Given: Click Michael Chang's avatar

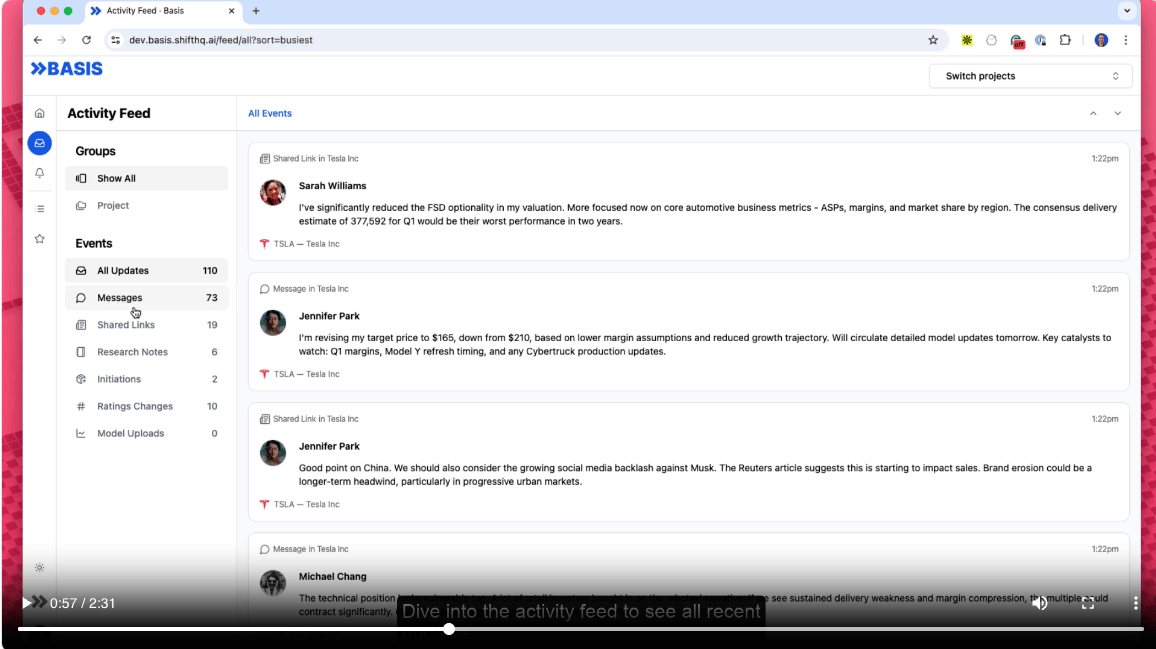Looking at the screenshot, I should click(273, 583).
